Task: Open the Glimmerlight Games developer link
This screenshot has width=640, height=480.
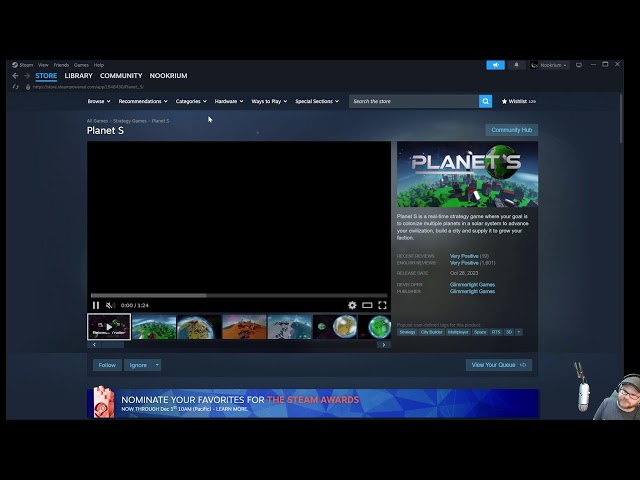Action: point(472,284)
